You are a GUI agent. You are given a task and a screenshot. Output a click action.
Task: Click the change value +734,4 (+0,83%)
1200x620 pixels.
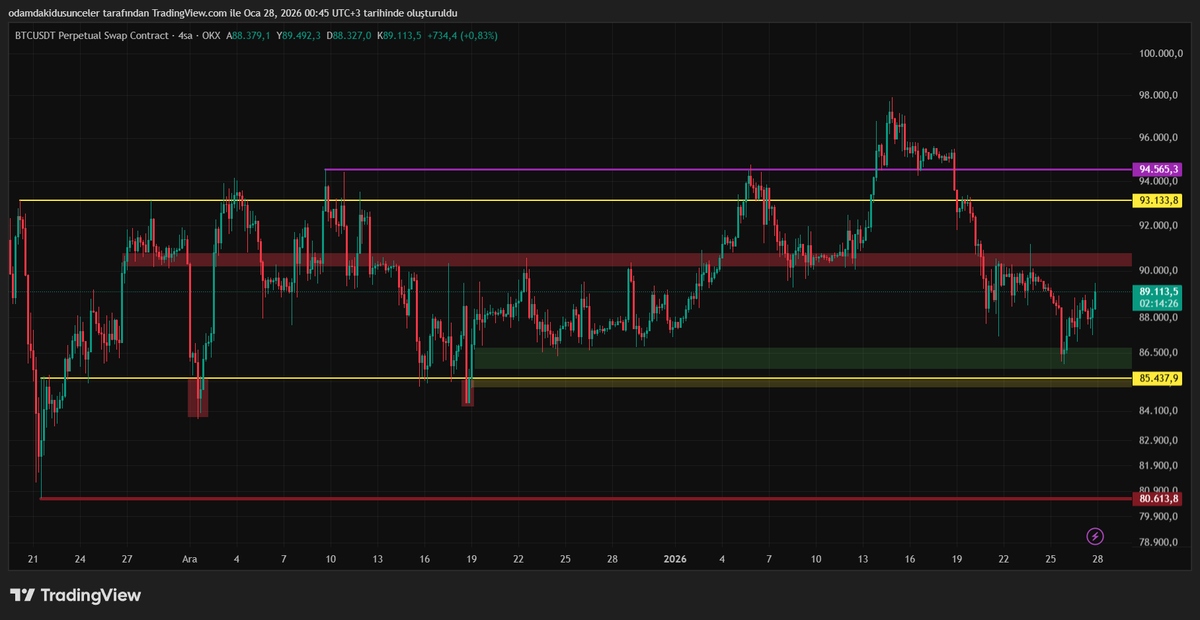pos(462,35)
